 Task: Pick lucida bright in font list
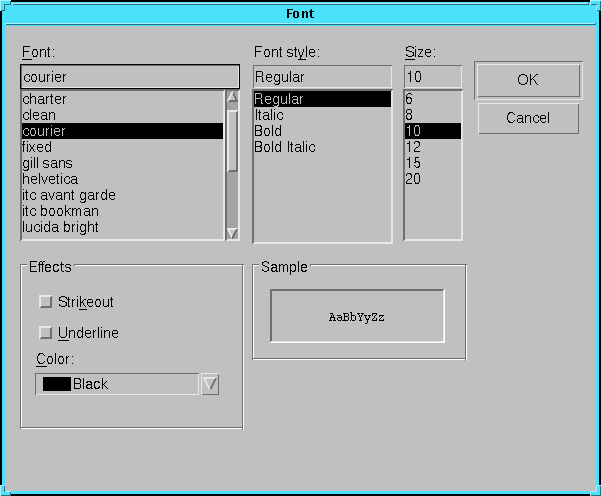point(60,227)
